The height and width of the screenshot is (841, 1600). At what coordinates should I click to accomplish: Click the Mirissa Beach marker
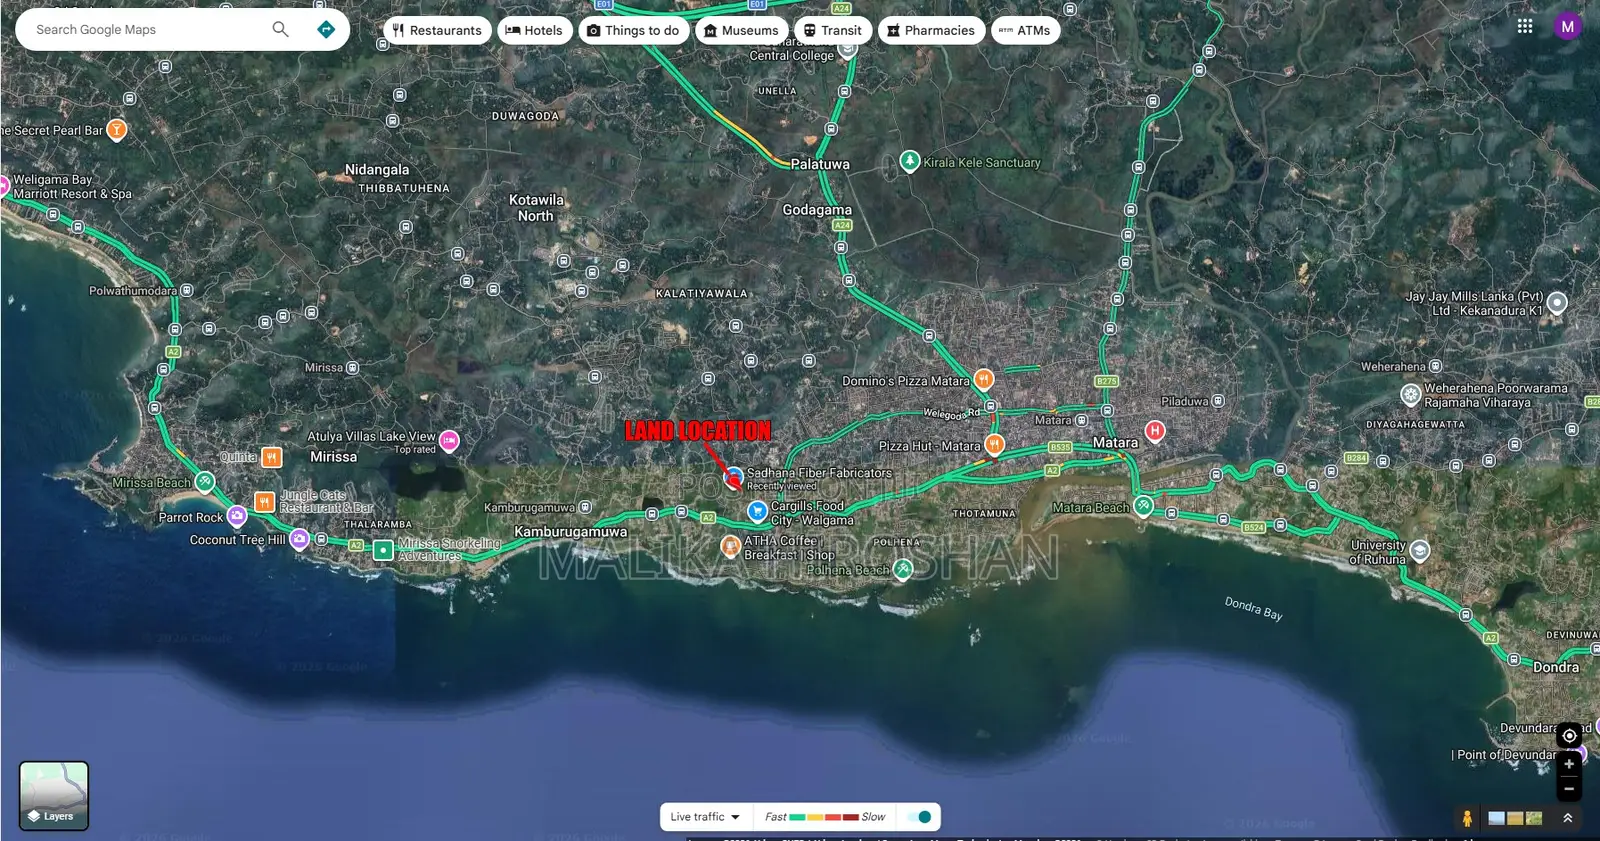pos(205,482)
